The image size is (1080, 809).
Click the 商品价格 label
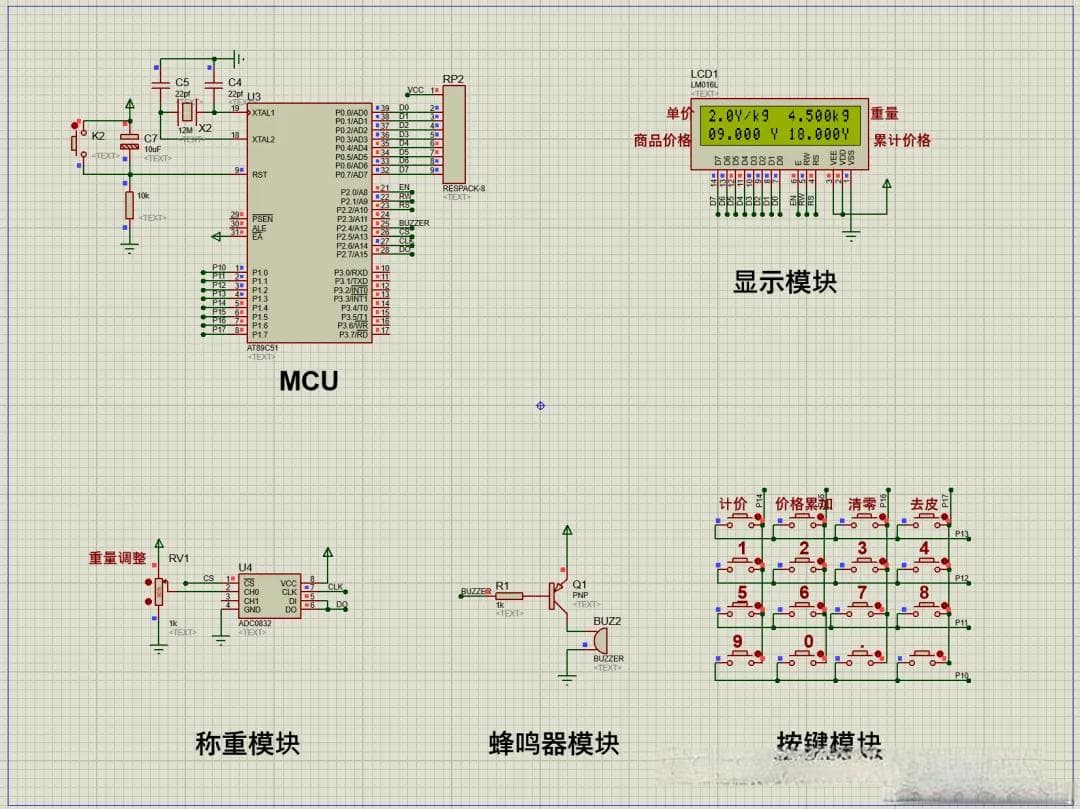pyautogui.click(x=662, y=140)
